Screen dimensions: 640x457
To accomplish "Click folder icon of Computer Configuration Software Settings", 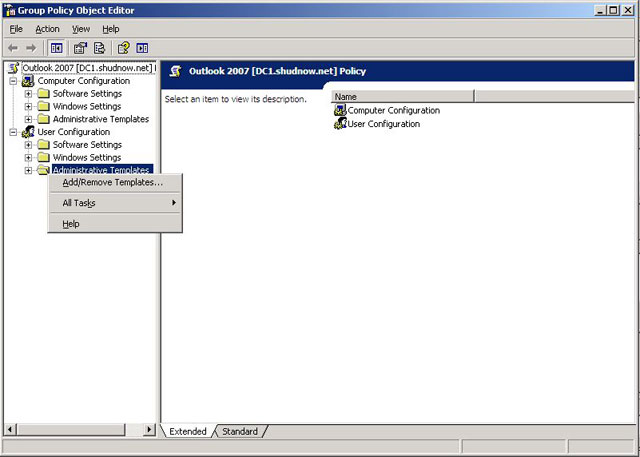I will (43, 94).
